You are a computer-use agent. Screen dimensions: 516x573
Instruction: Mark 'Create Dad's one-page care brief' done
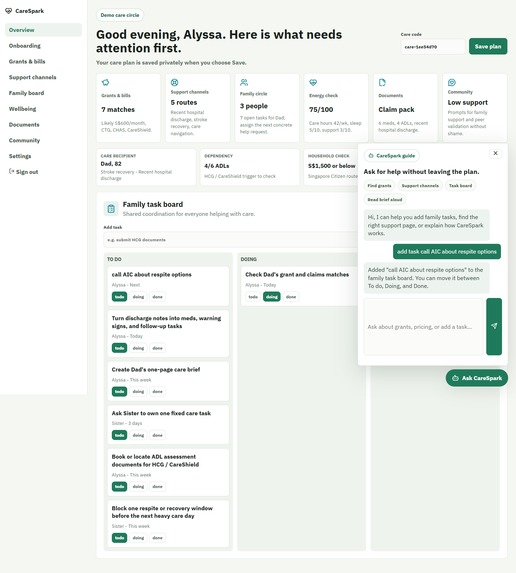click(158, 391)
